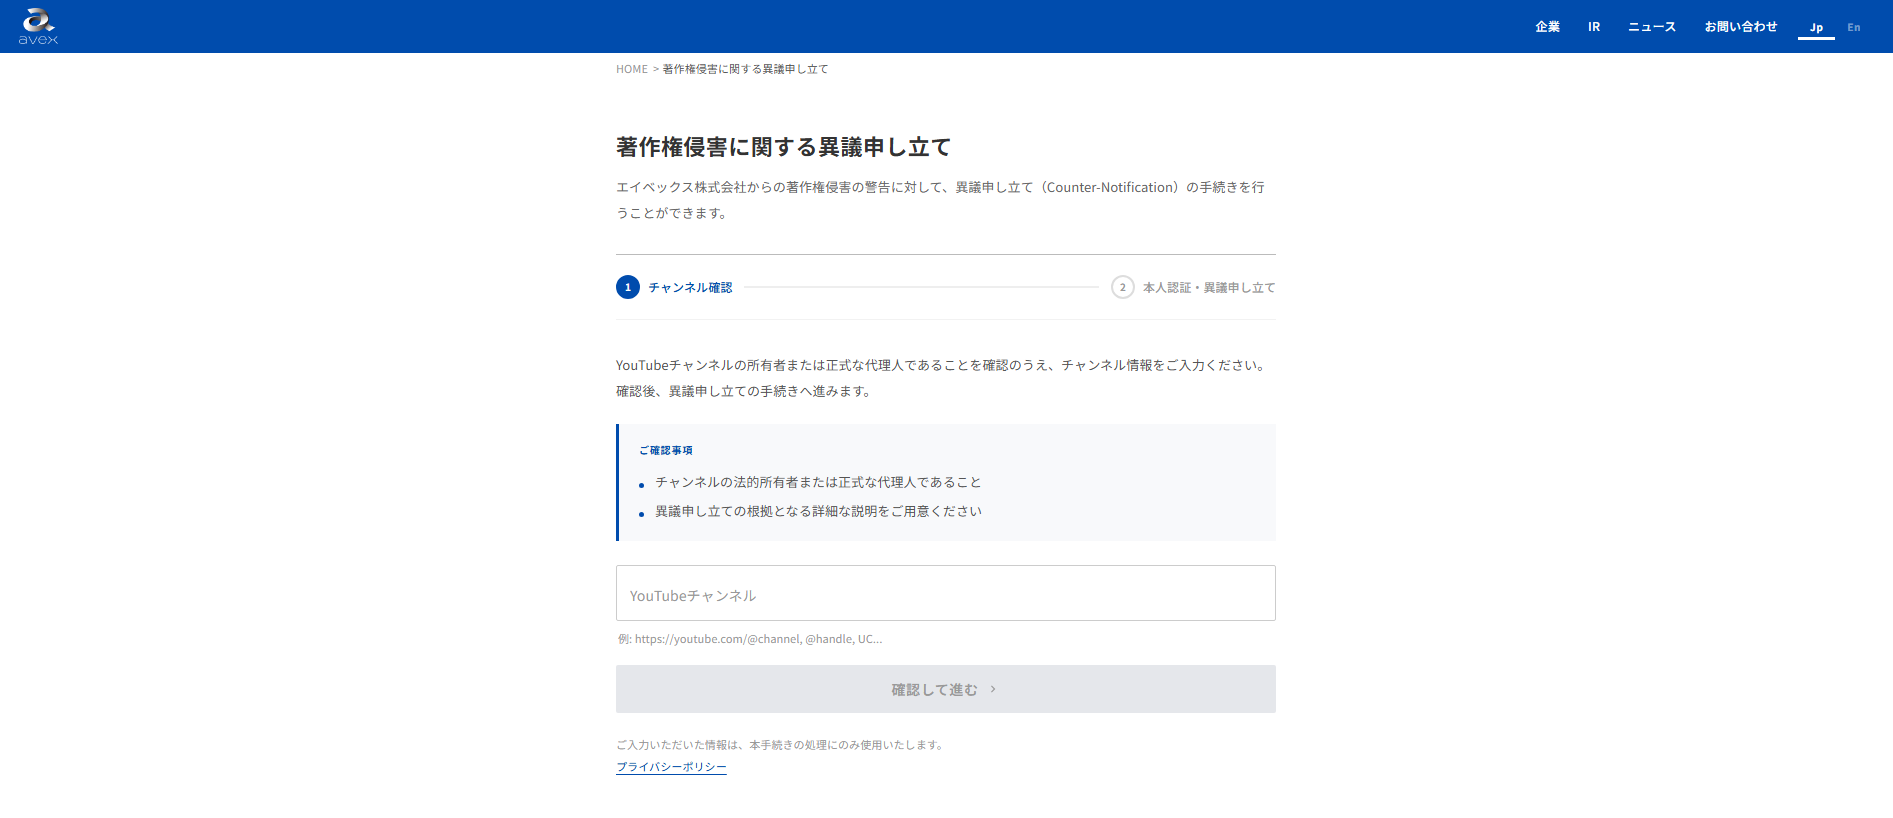1893x818 pixels.
Task: Switch language to Jp
Action: [x=1816, y=28]
